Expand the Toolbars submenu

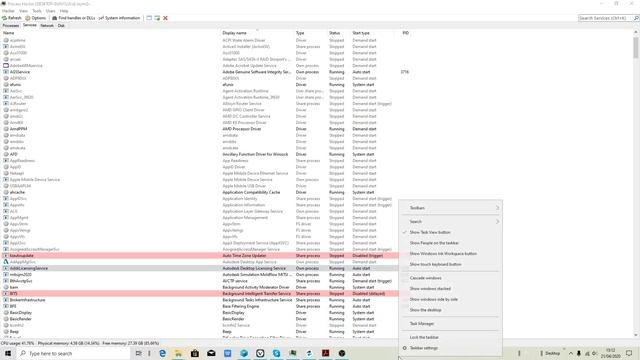(451, 208)
